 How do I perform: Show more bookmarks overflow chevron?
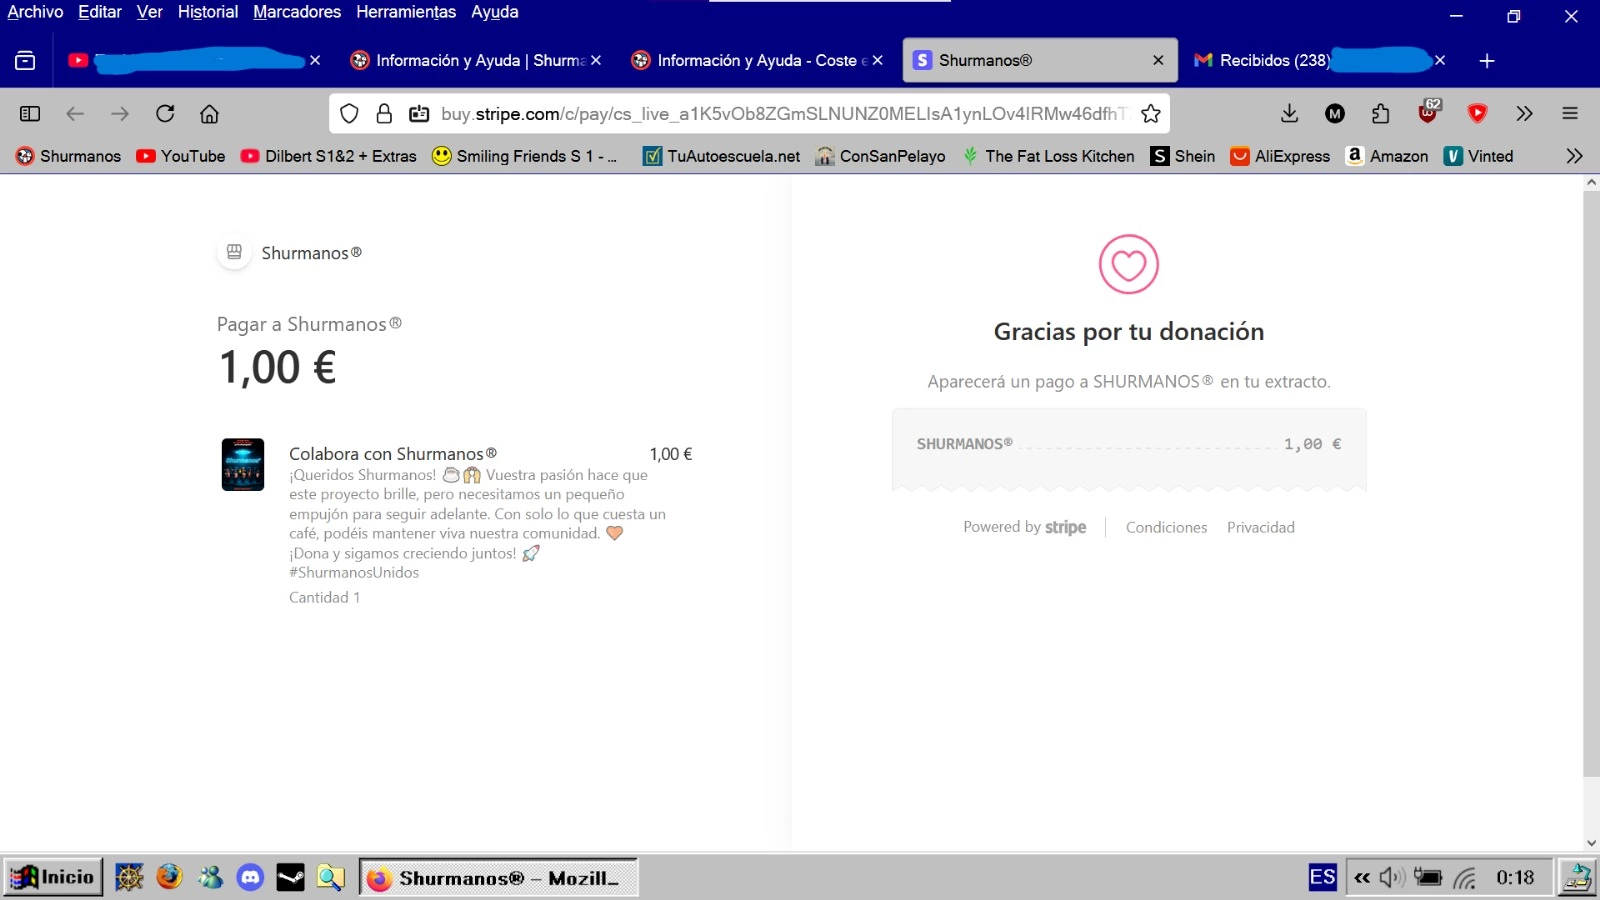1574,156
